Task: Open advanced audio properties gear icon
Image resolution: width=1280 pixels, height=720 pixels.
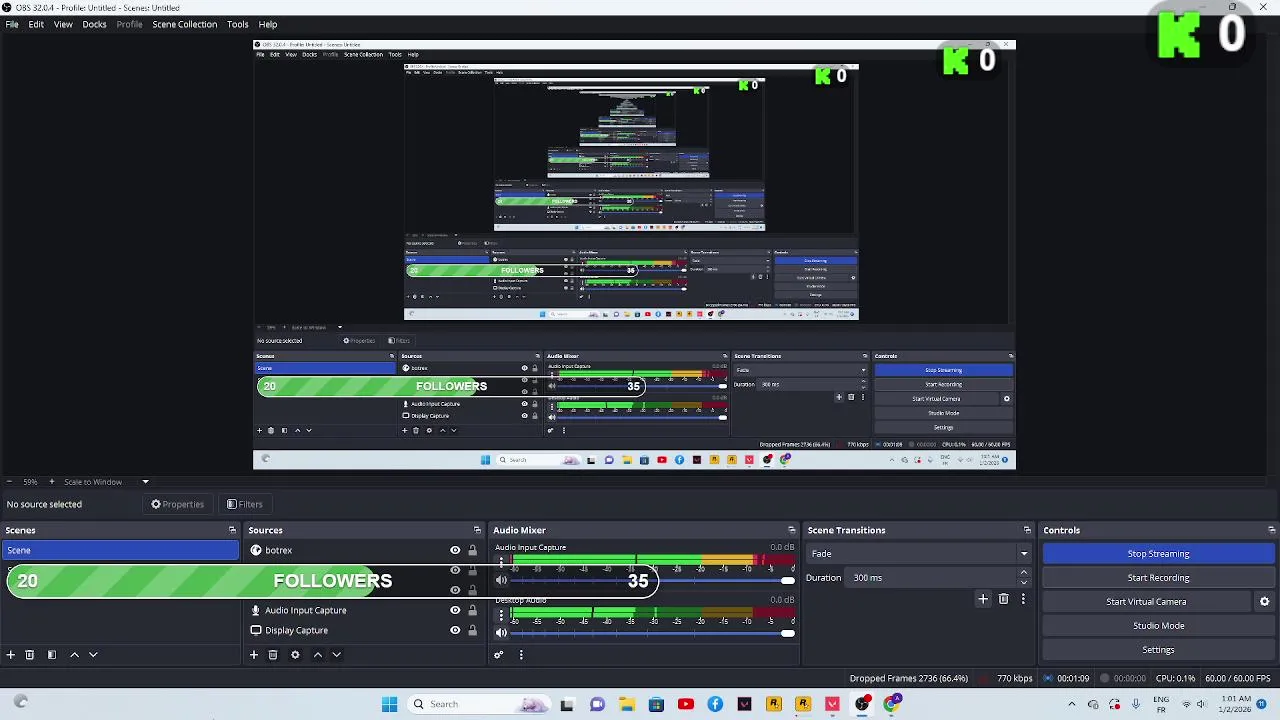Action: pyautogui.click(x=499, y=655)
